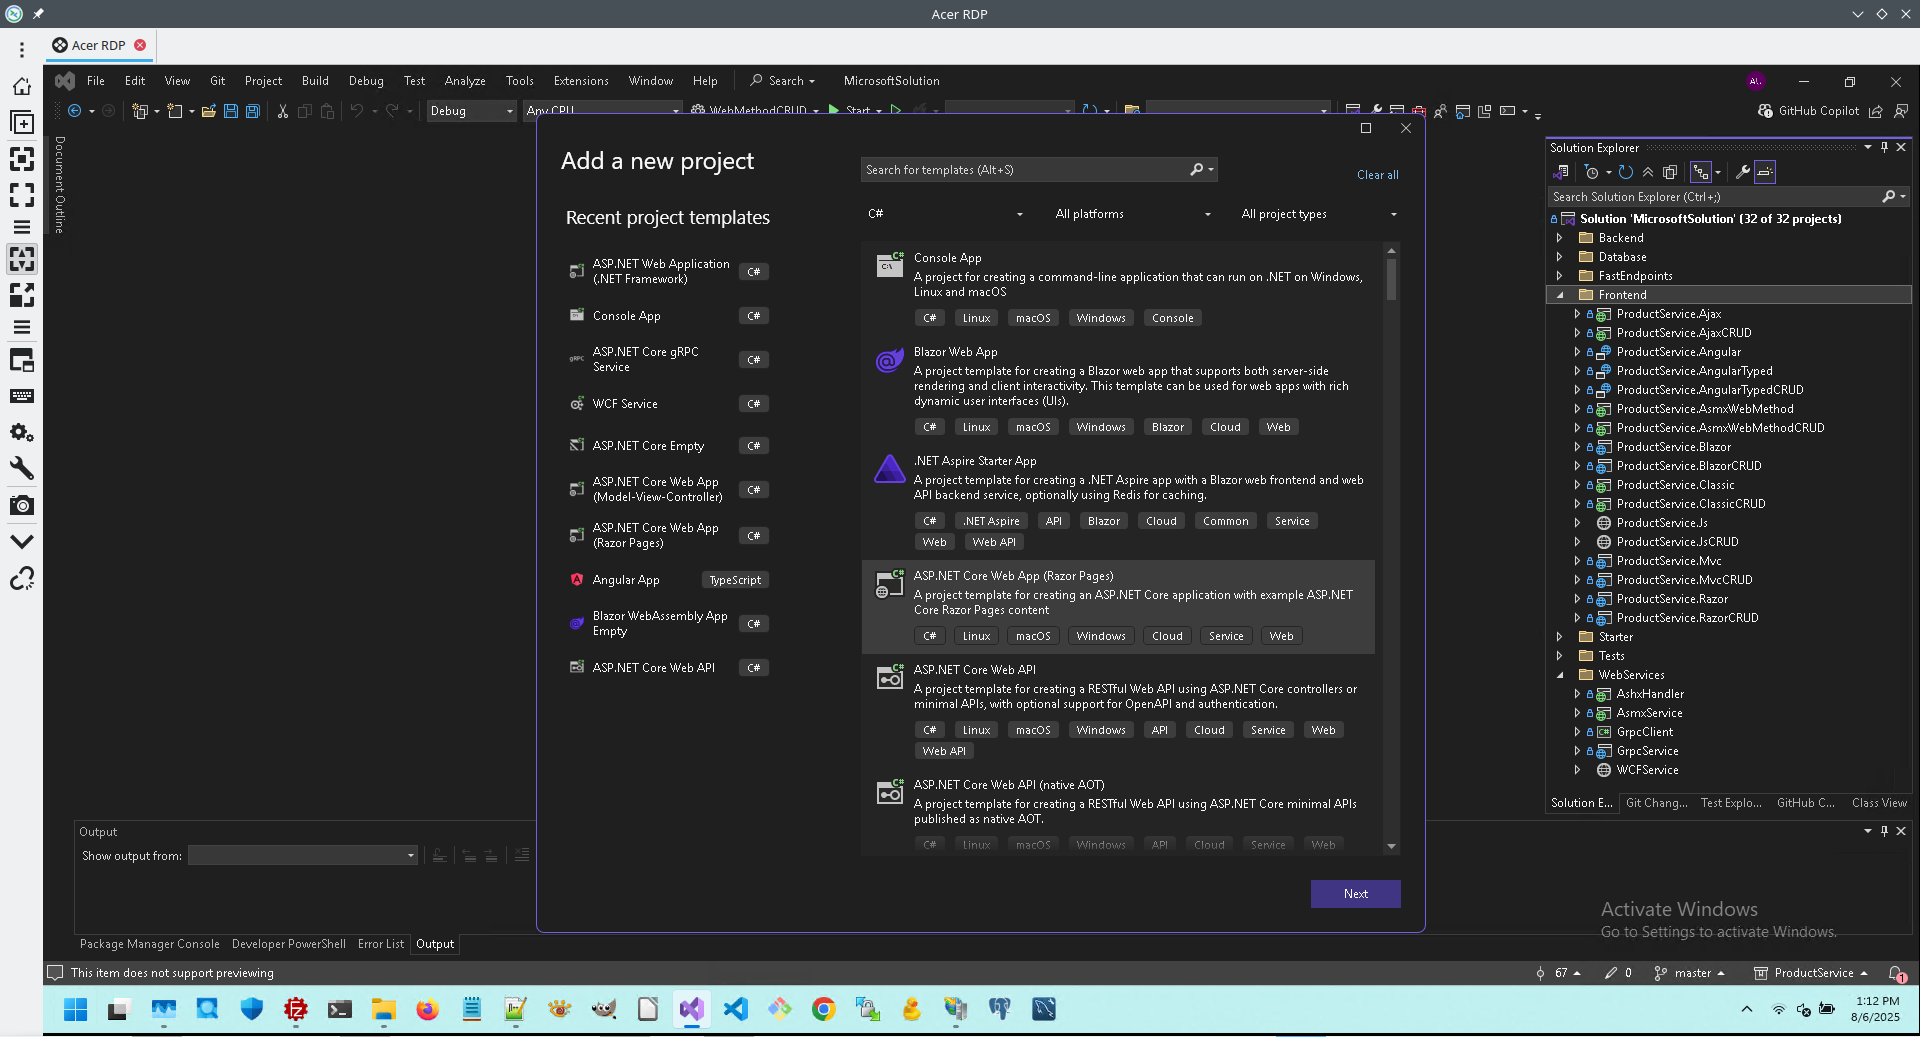Select ASP.NET Core Web API in recent templates
1920x1037 pixels.
(668, 668)
